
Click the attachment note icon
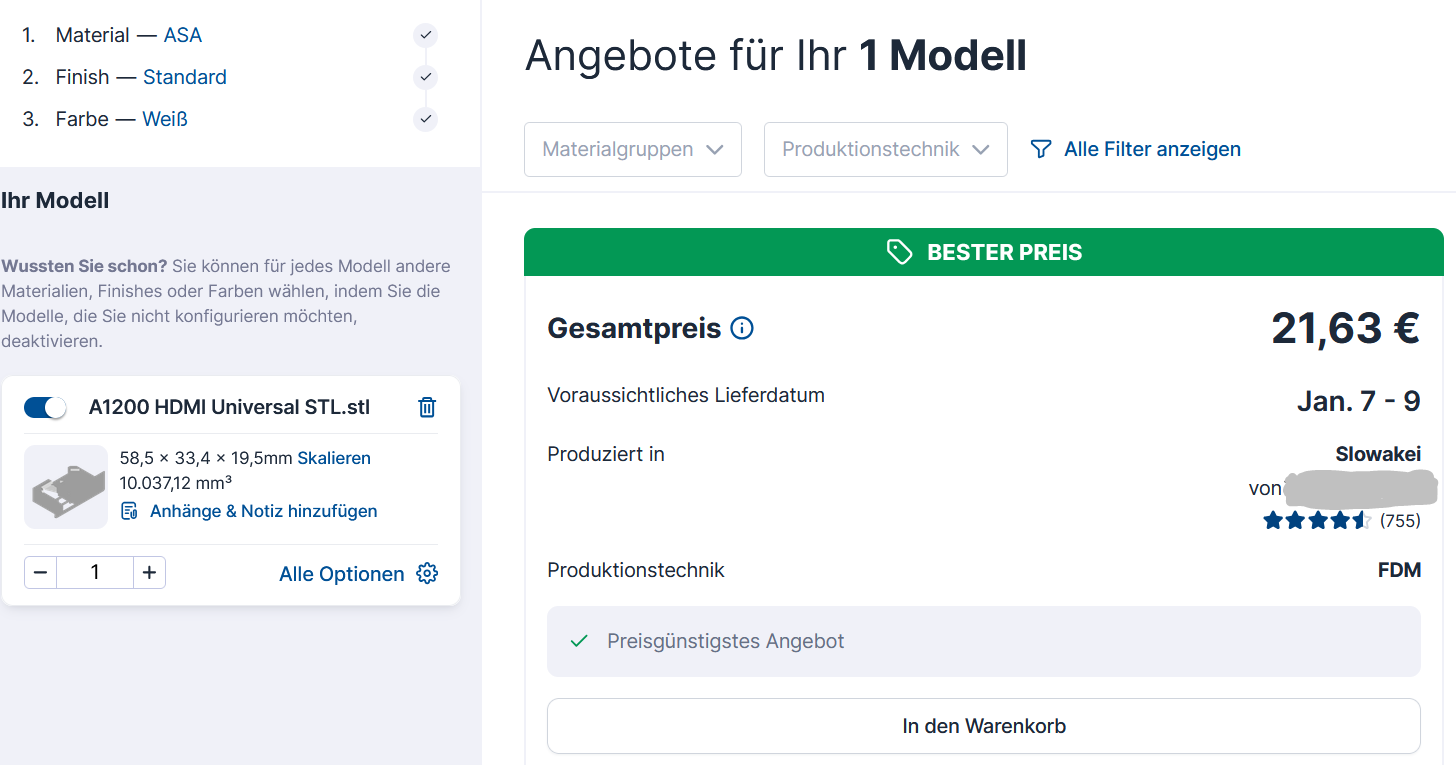click(x=129, y=511)
